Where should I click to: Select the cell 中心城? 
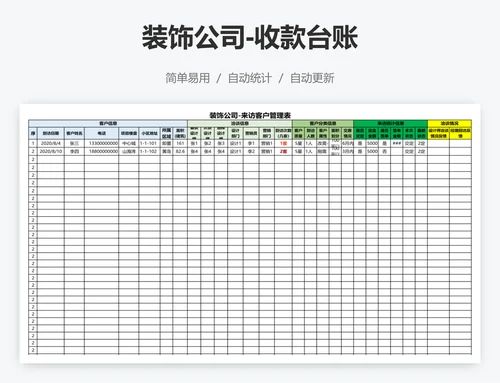click(x=129, y=143)
